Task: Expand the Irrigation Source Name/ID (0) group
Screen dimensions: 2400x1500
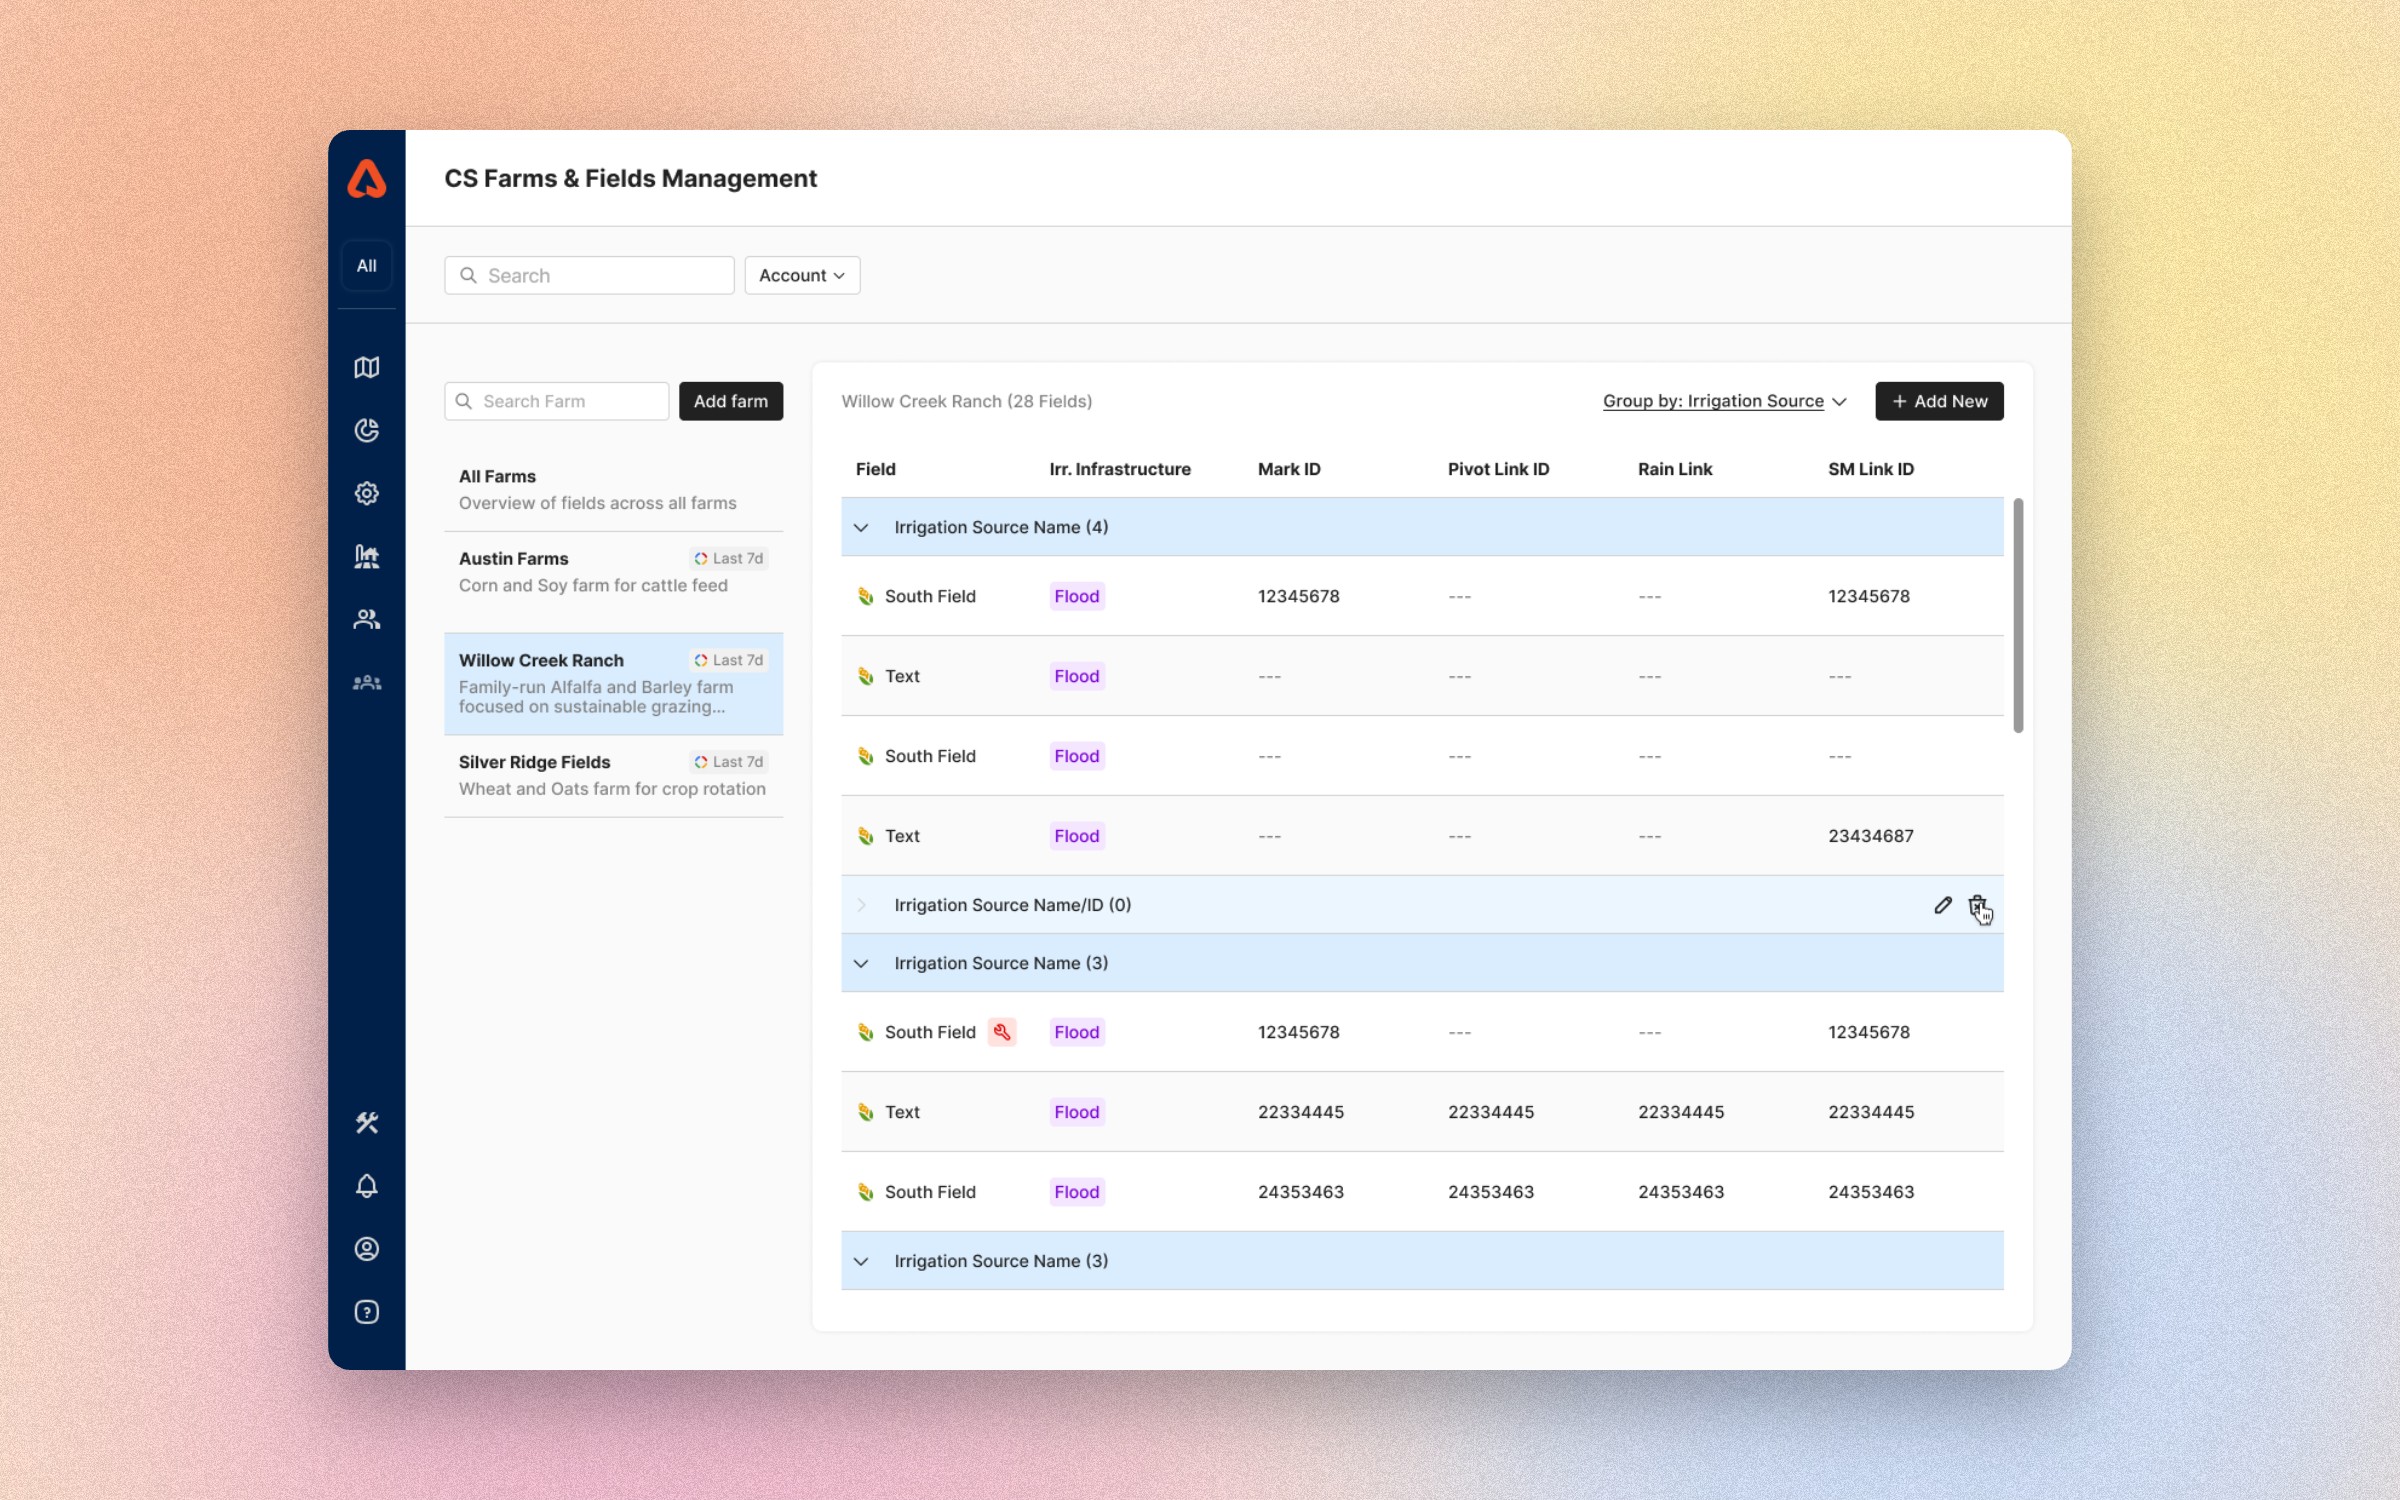Action: [x=861, y=905]
